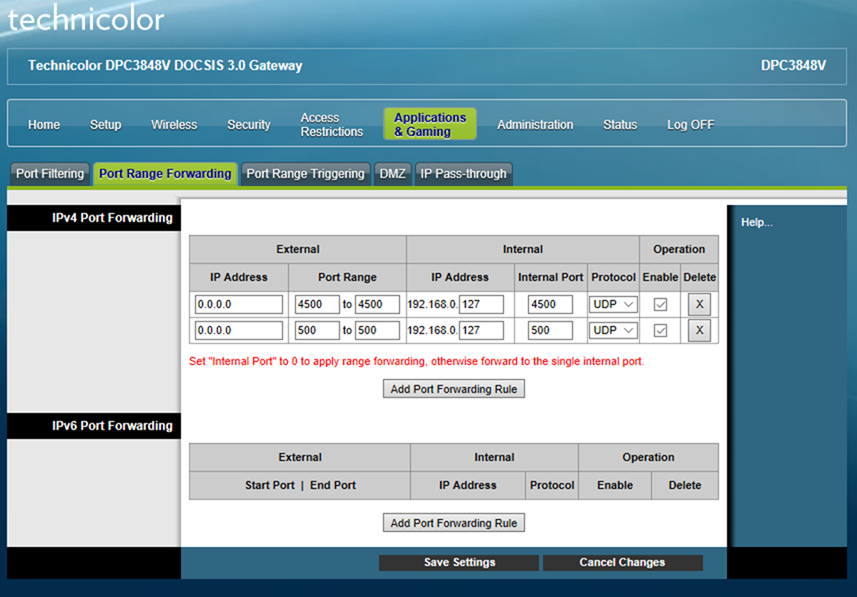Open protocol dropdown for port 4500 rule
The width and height of the screenshot is (857, 597).
click(x=613, y=305)
